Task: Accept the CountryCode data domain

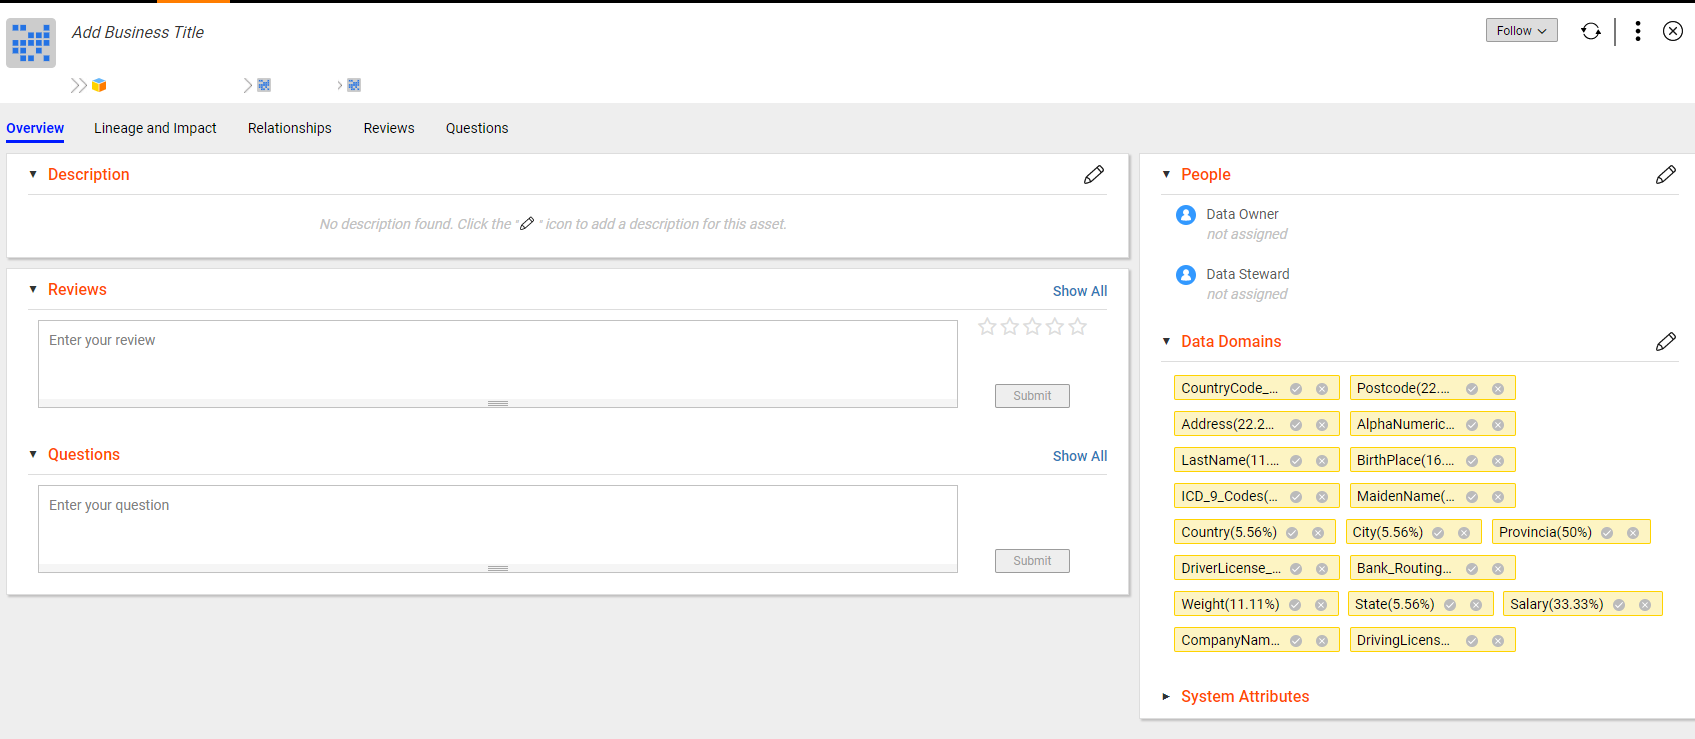Action: click(1296, 389)
